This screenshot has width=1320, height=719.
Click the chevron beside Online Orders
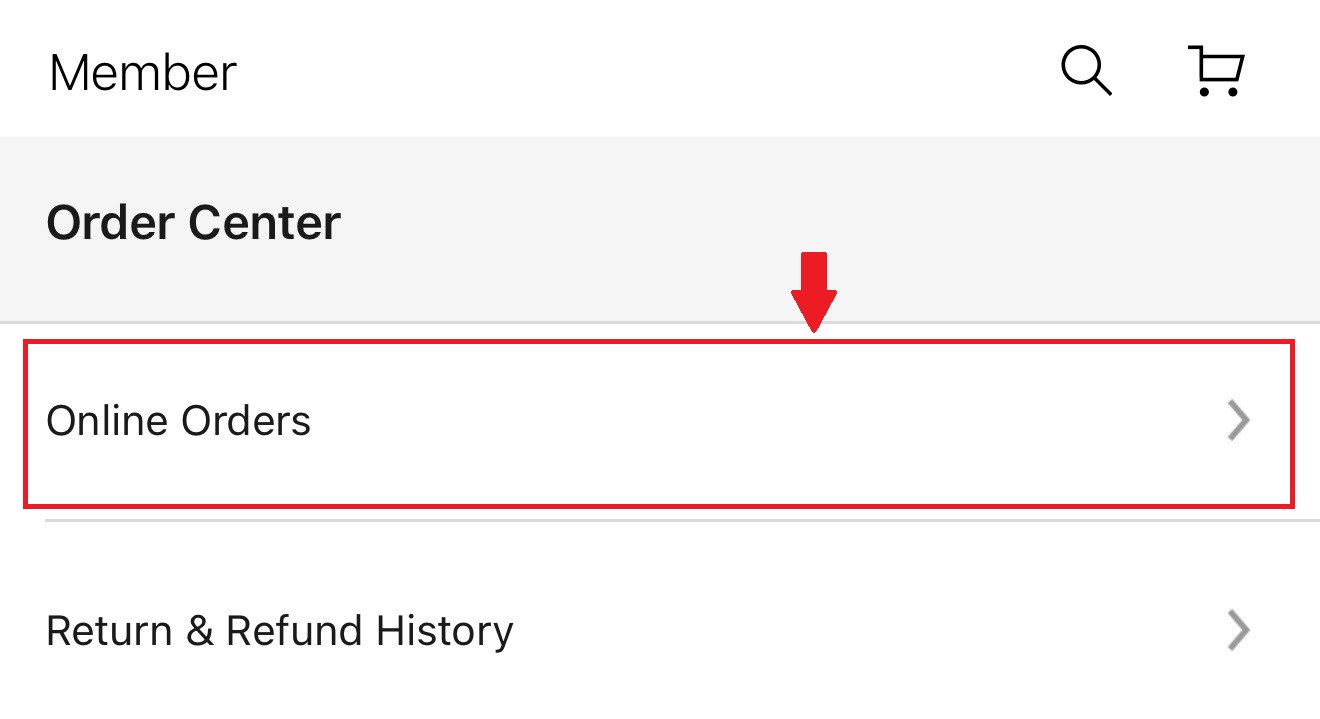pos(1238,421)
